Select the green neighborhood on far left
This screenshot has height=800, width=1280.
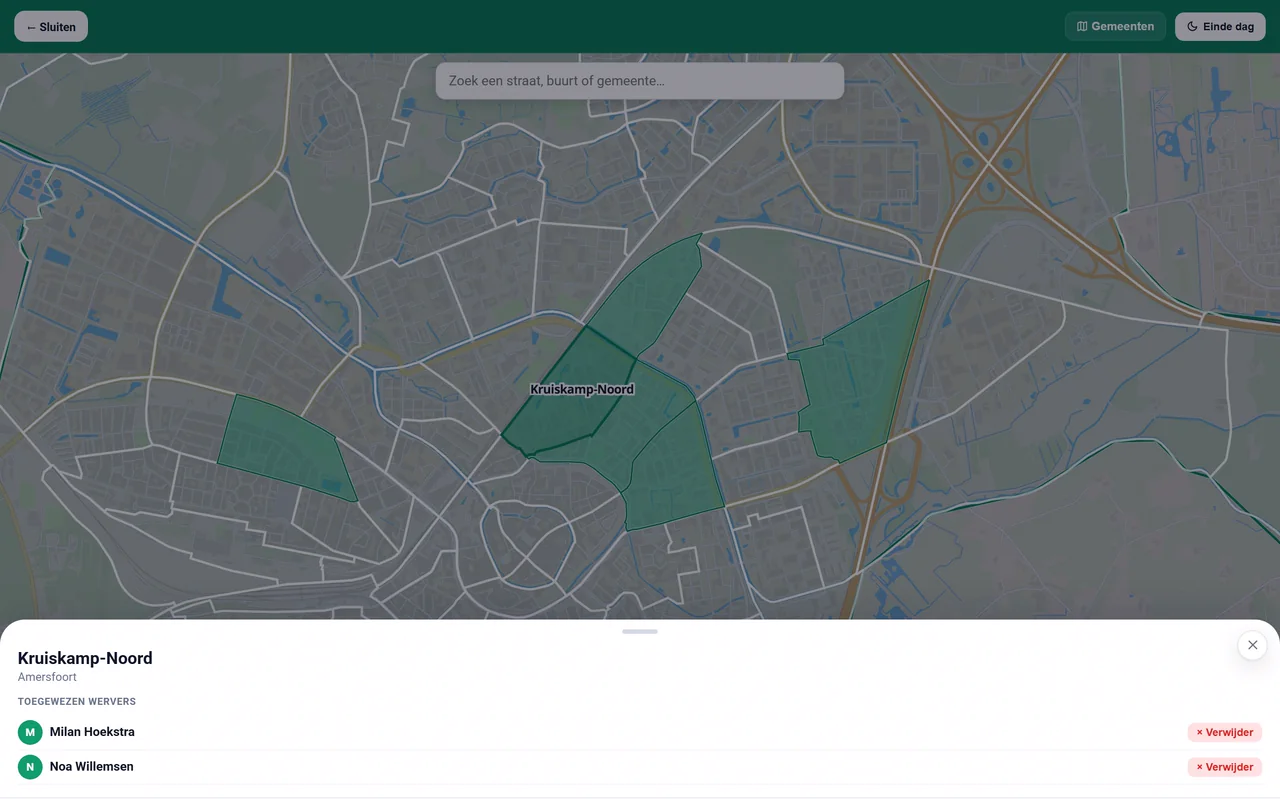click(285, 447)
